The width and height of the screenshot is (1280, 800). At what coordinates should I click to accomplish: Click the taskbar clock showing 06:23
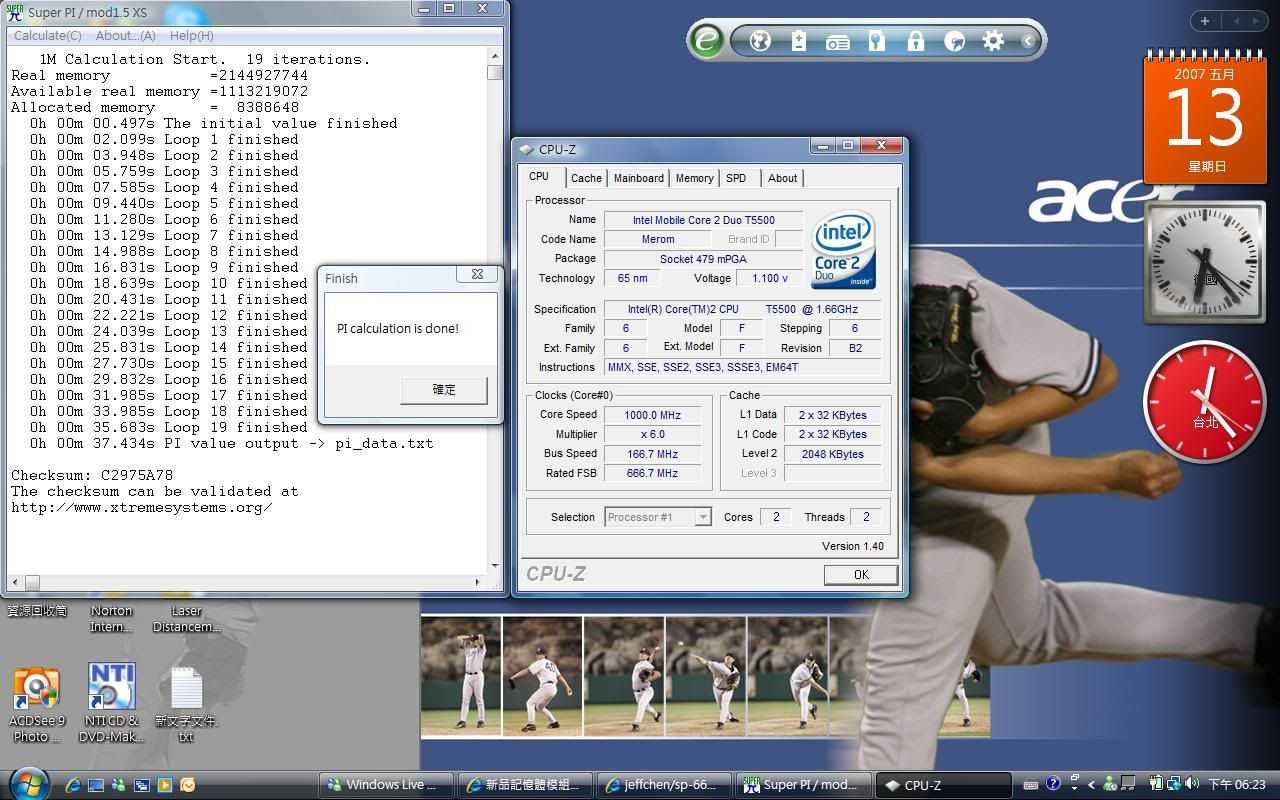coord(1237,785)
